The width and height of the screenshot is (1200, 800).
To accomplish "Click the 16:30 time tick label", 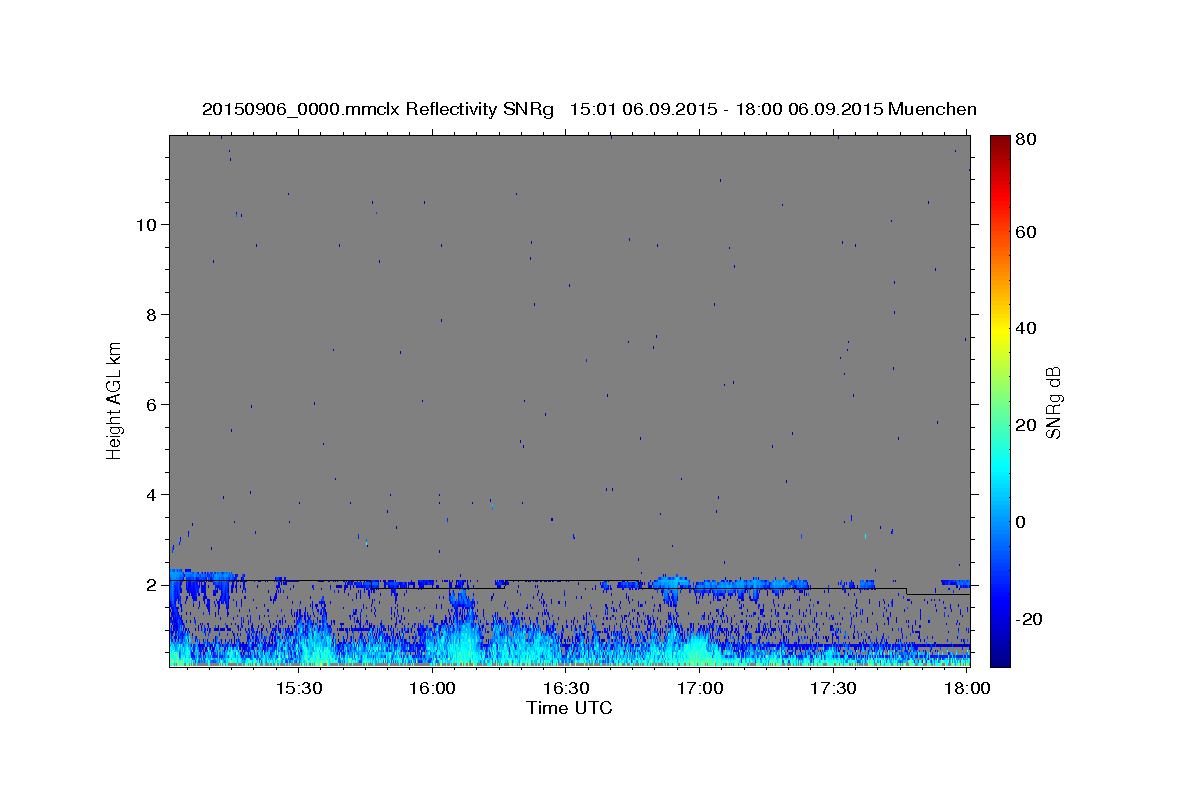I will tap(566, 689).
